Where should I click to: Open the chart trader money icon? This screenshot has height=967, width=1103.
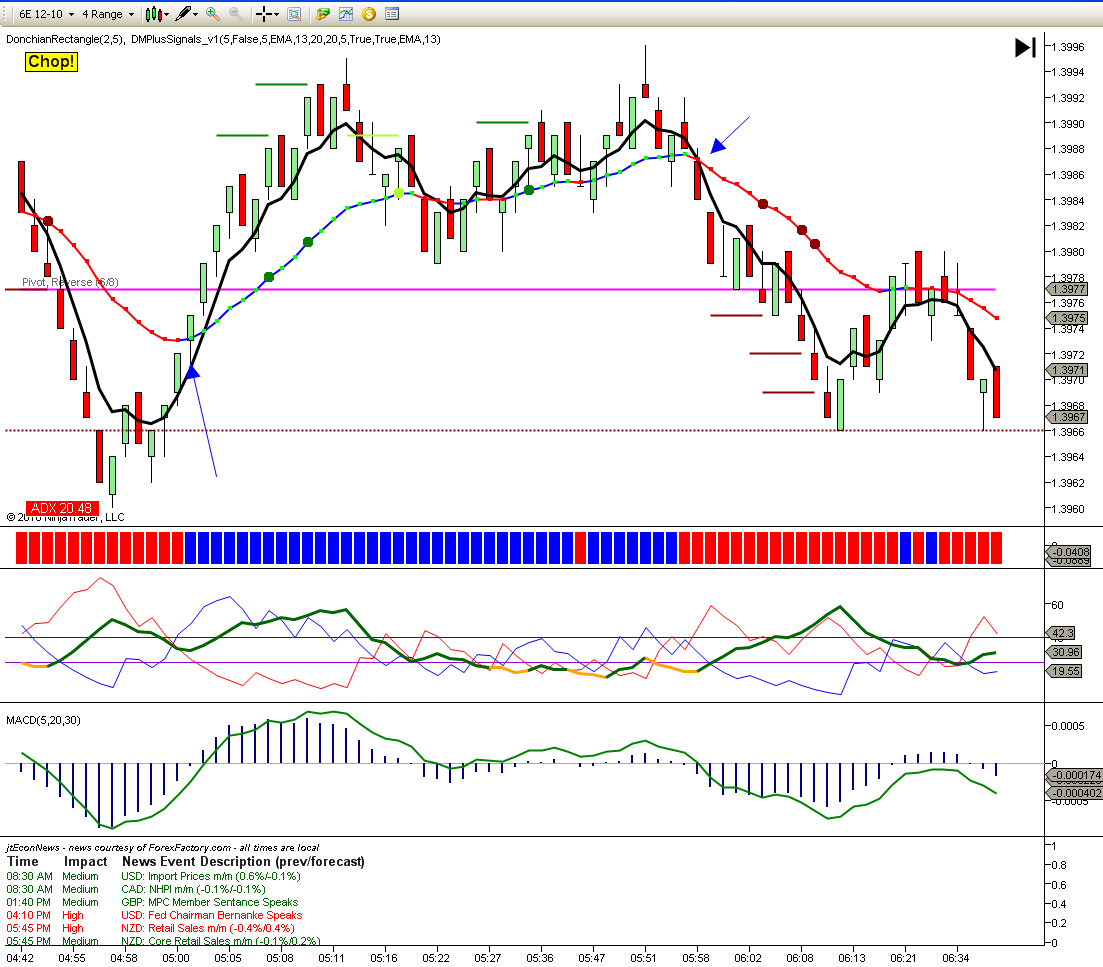(323, 13)
